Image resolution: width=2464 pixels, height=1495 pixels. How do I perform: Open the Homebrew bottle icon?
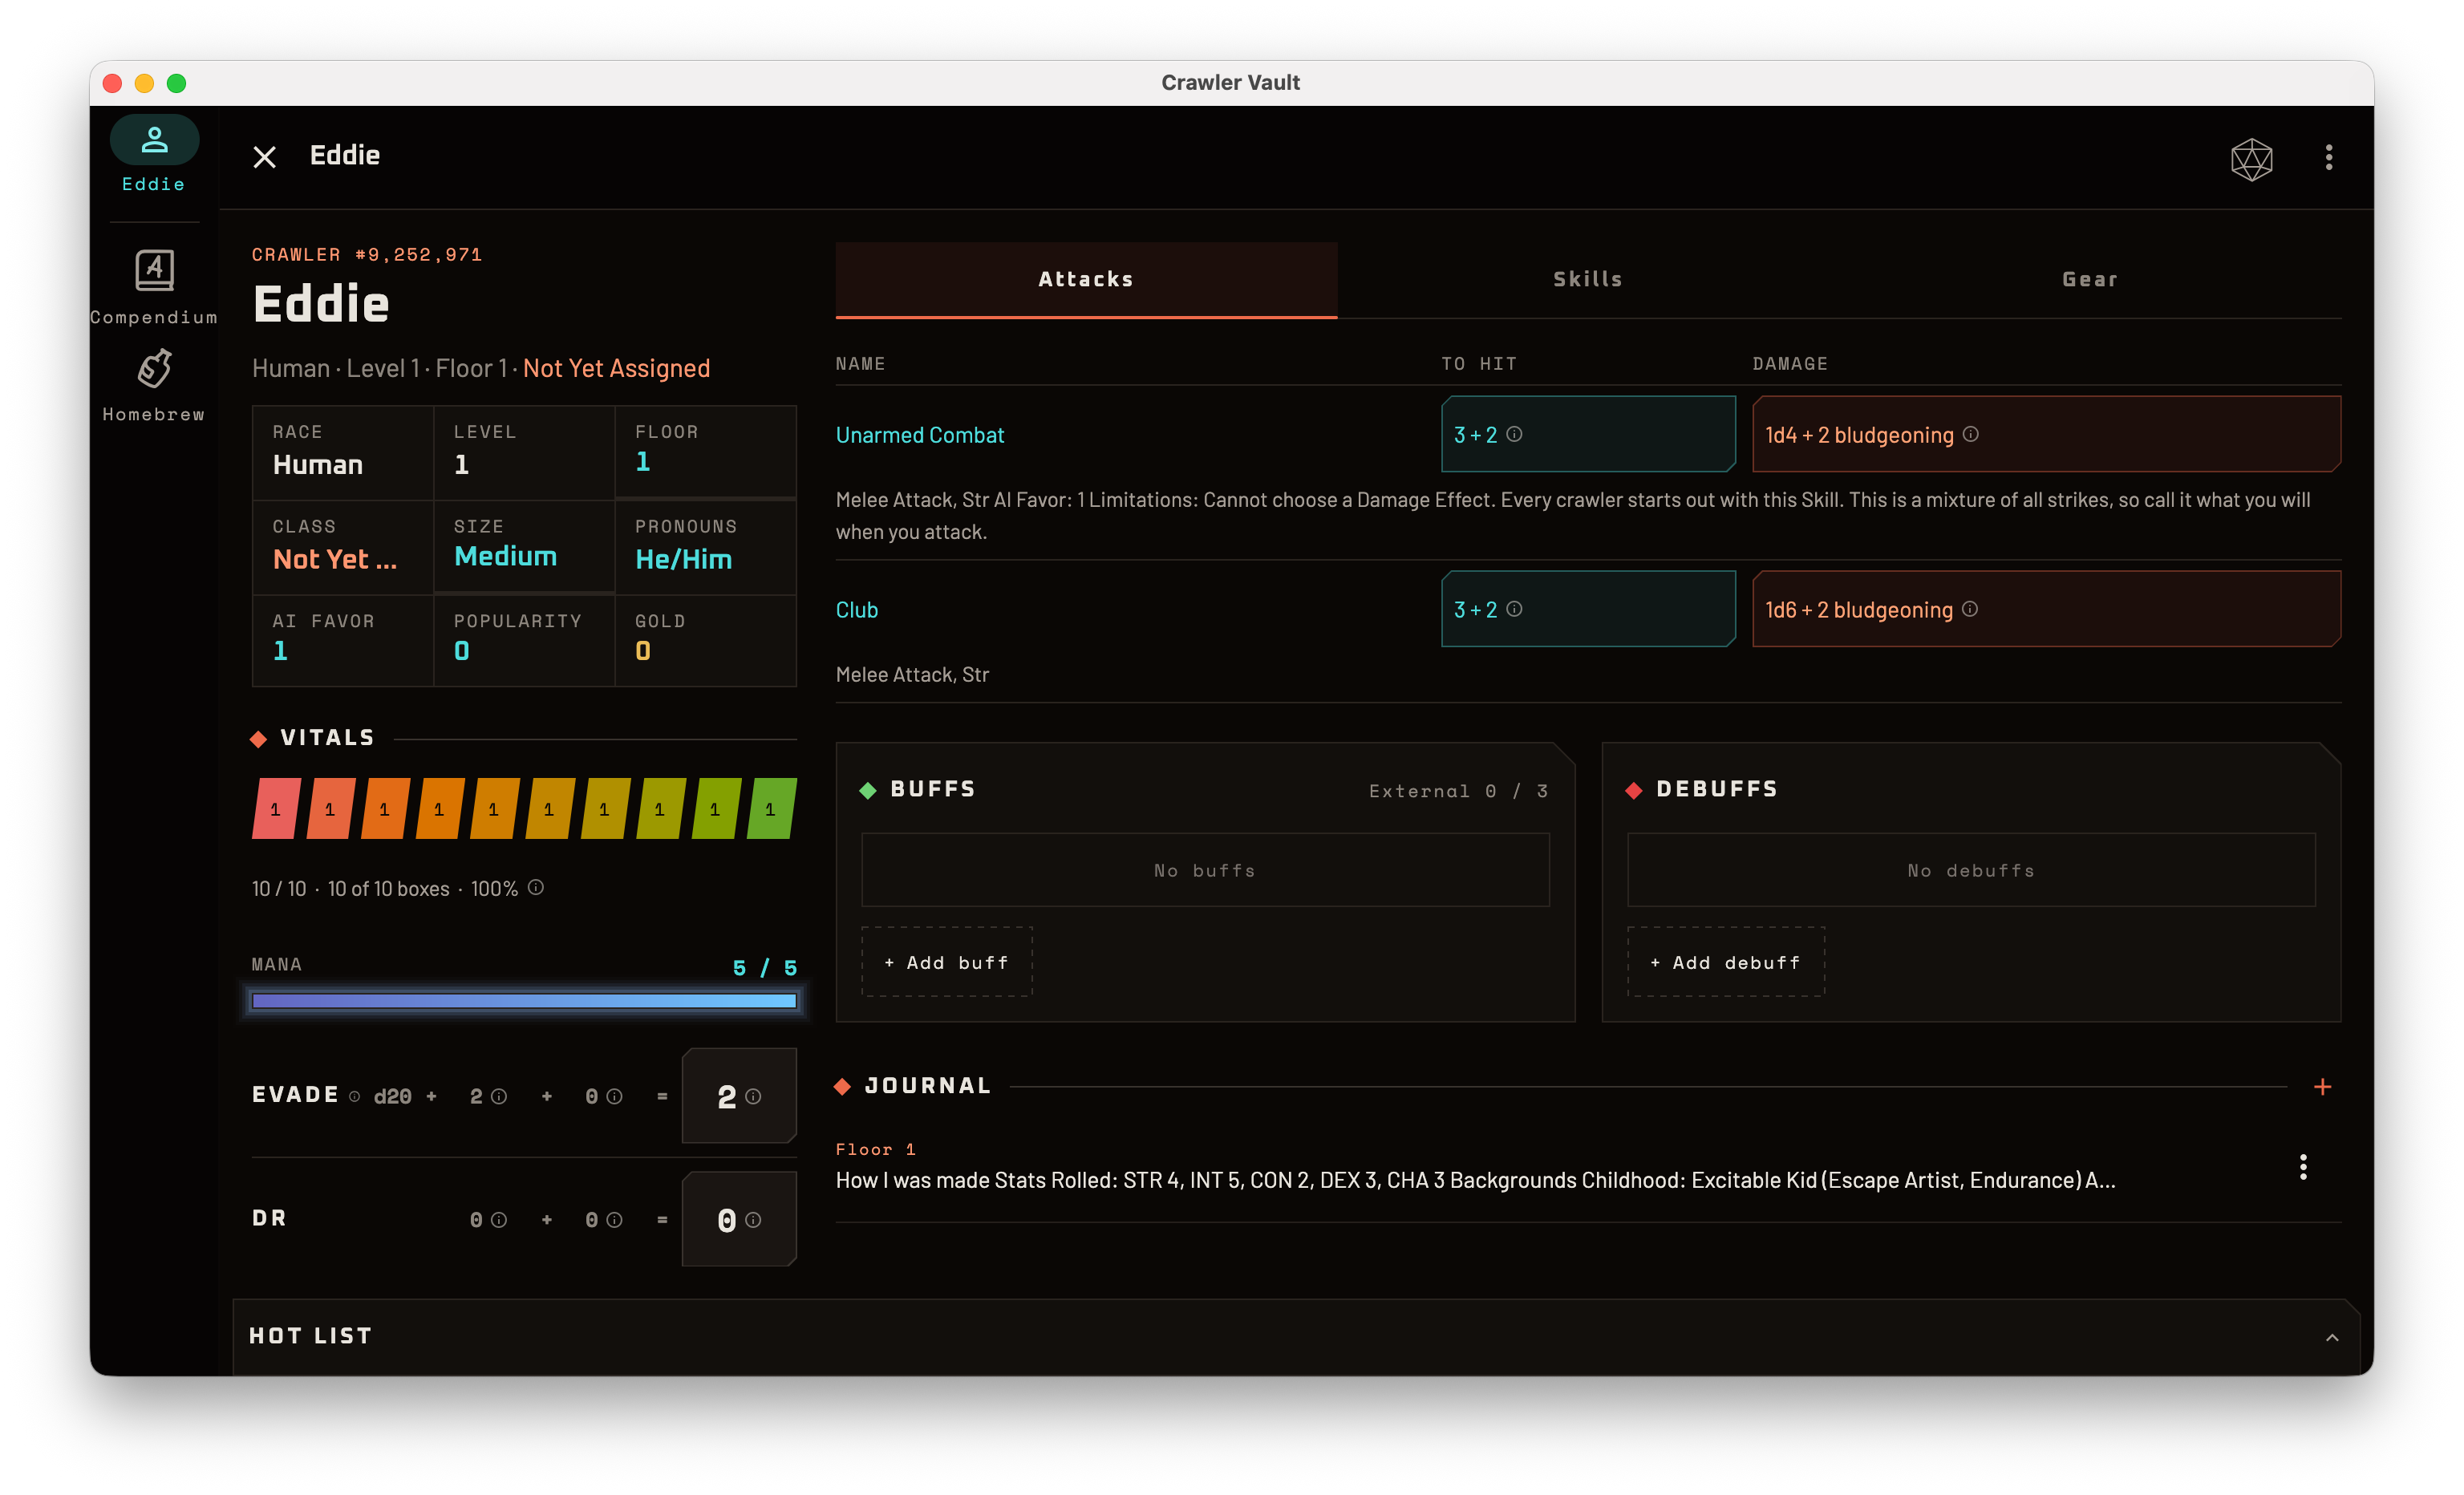154,368
